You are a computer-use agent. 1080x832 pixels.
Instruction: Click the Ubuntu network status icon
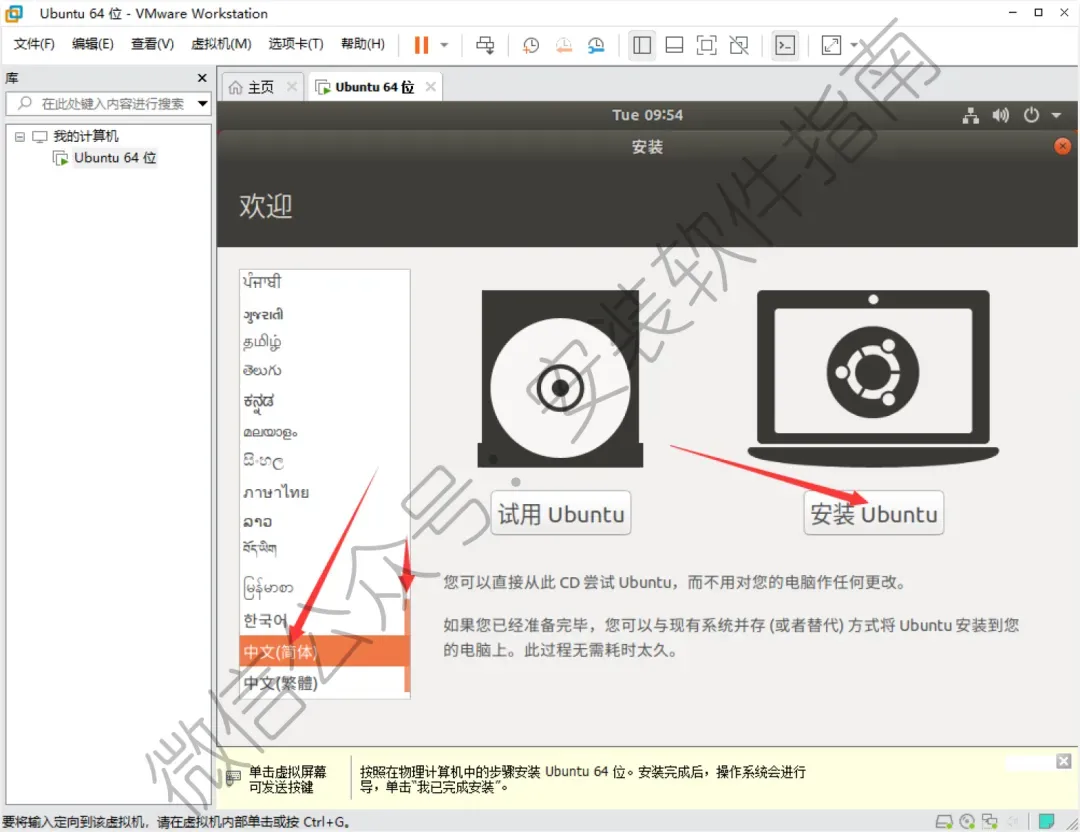click(970, 115)
